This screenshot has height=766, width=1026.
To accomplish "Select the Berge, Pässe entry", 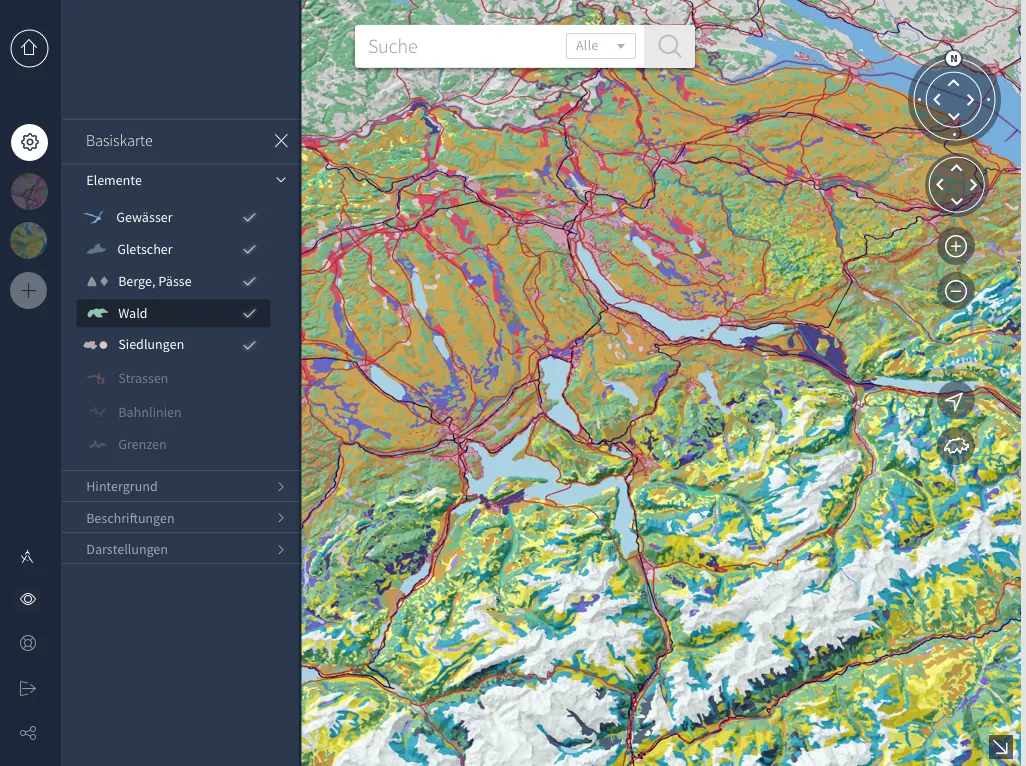I will coord(157,281).
